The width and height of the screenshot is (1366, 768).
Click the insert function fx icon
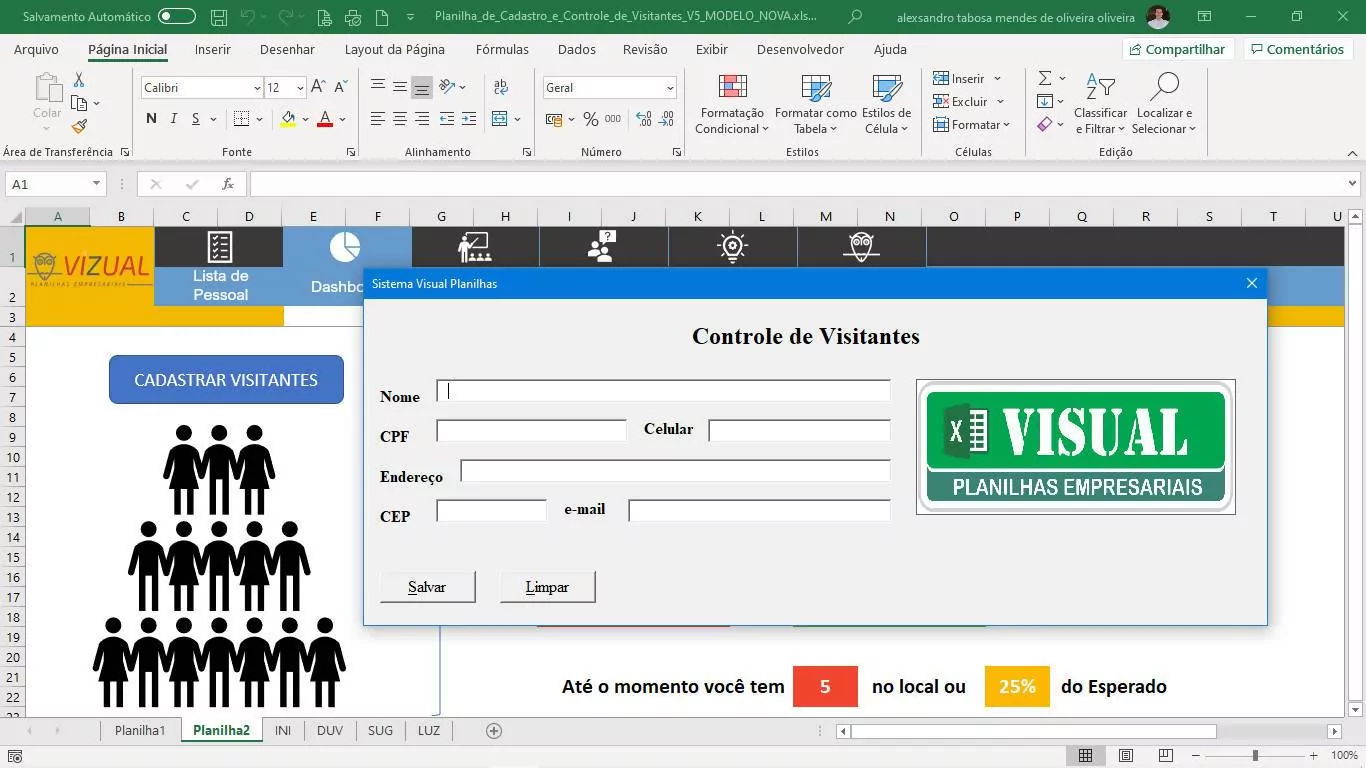228,184
